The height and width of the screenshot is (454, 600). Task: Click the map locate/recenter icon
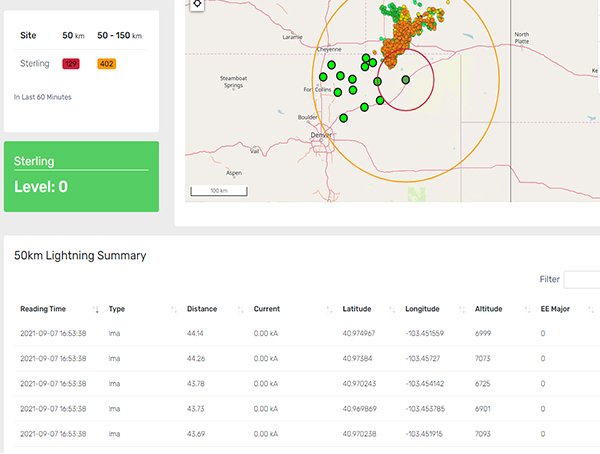tap(197, 4)
